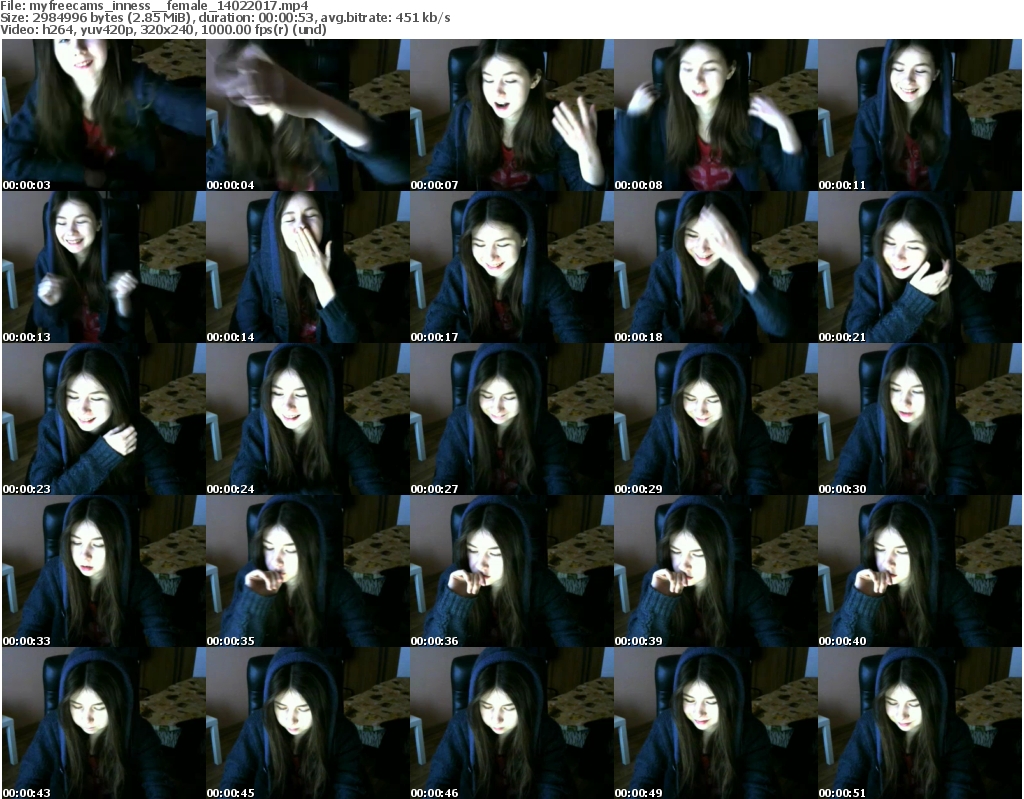1024x799 pixels.
Task: Pick the thumbnail frame stamped 00:00:29
Action: [x=715, y=419]
